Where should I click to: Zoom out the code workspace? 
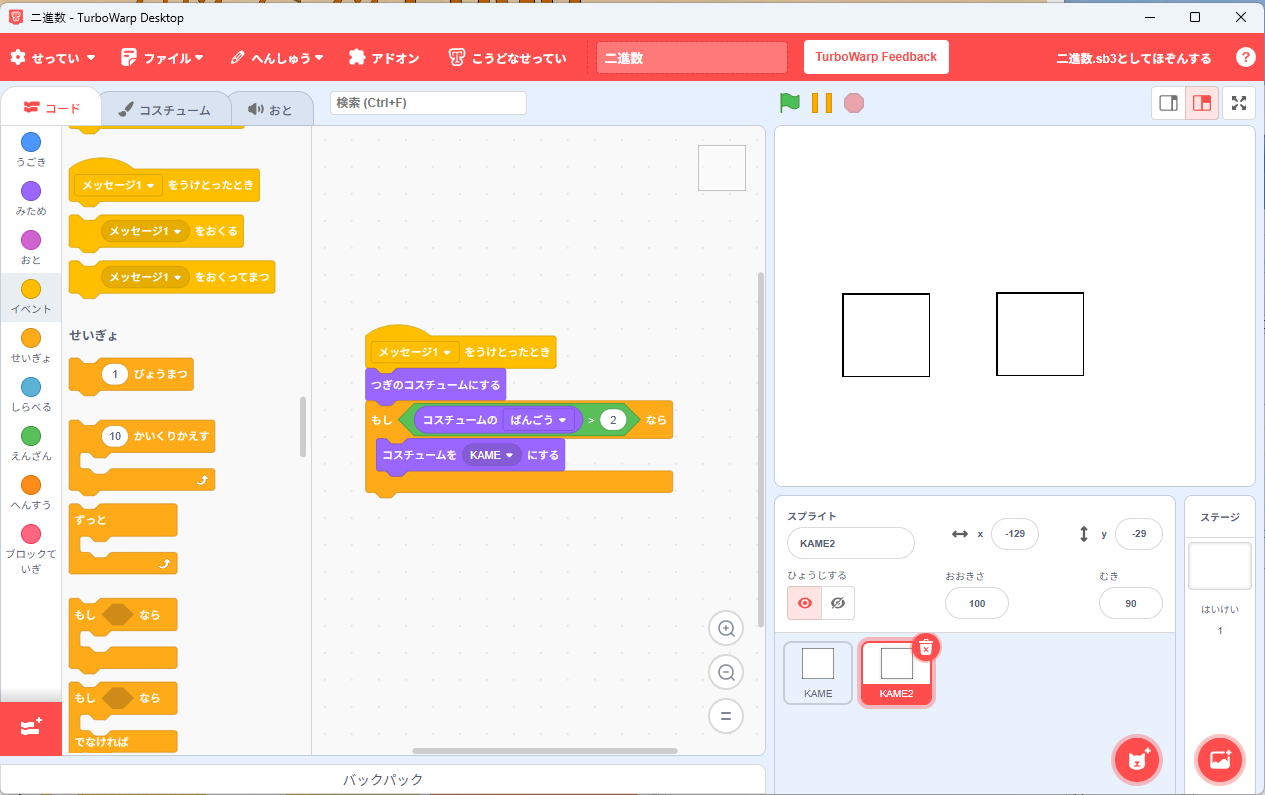click(x=726, y=673)
